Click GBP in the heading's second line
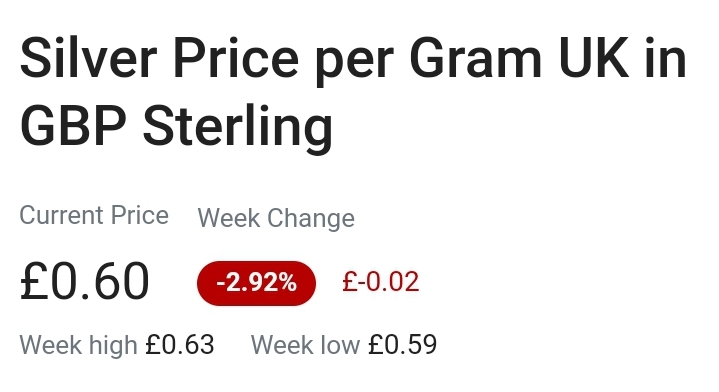719x392 pixels. point(73,126)
